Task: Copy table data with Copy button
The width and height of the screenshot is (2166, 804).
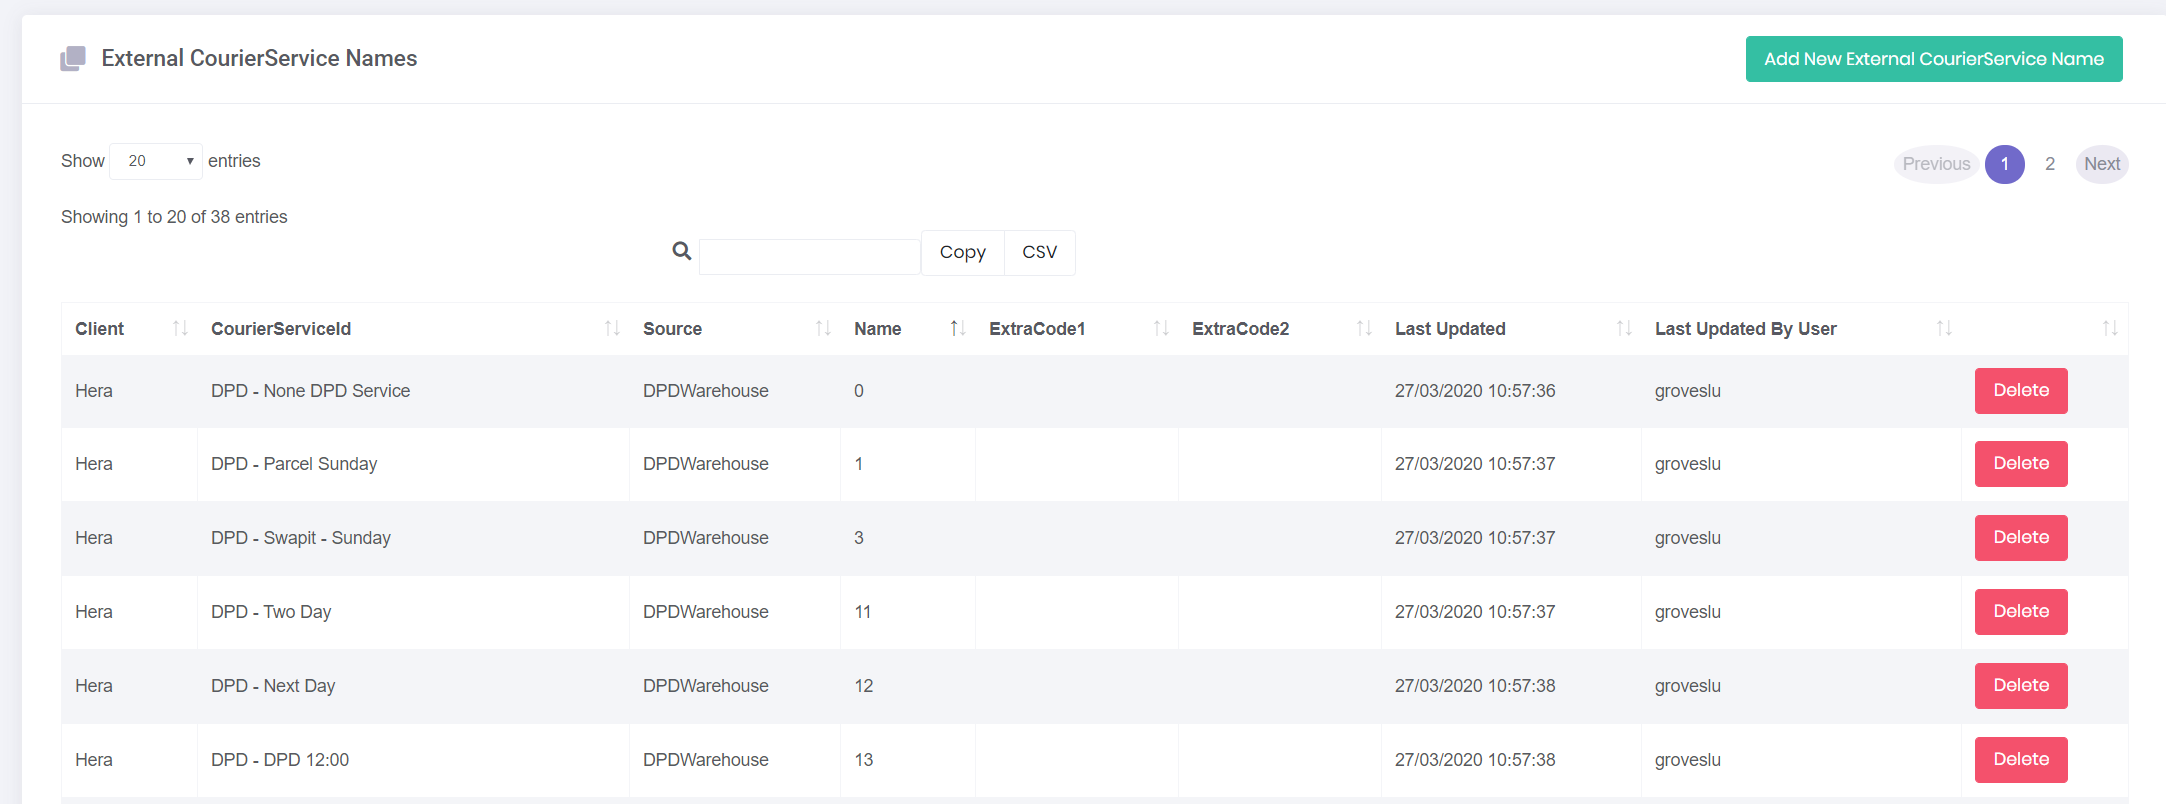Action: (x=963, y=252)
